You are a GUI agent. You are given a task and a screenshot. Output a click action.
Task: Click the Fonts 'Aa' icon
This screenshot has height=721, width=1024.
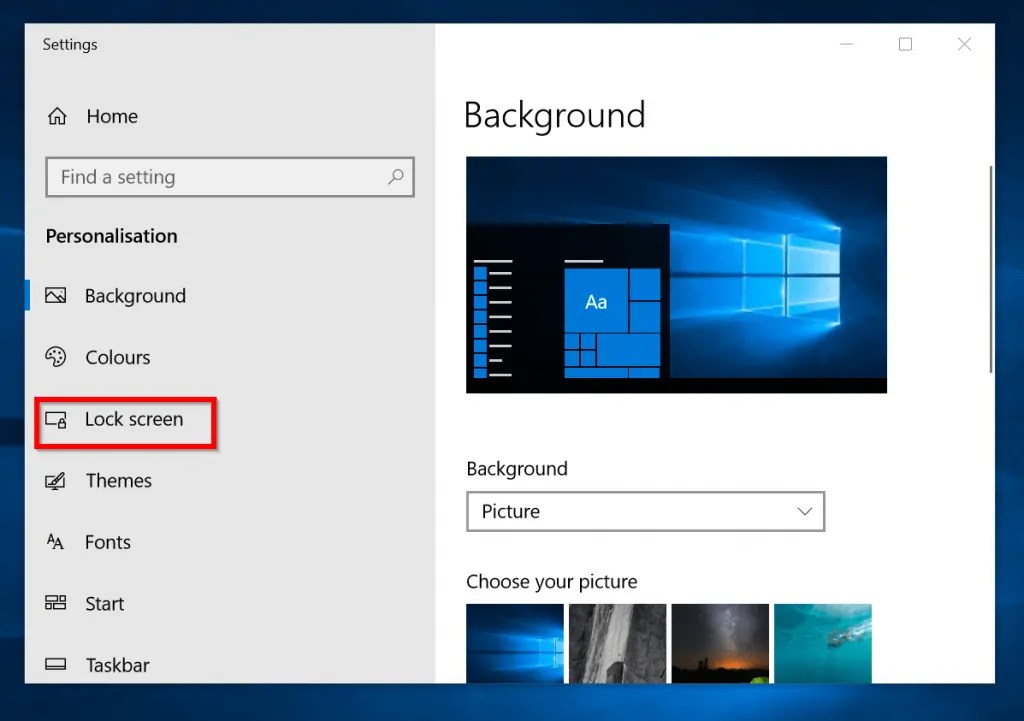pos(57,542)
